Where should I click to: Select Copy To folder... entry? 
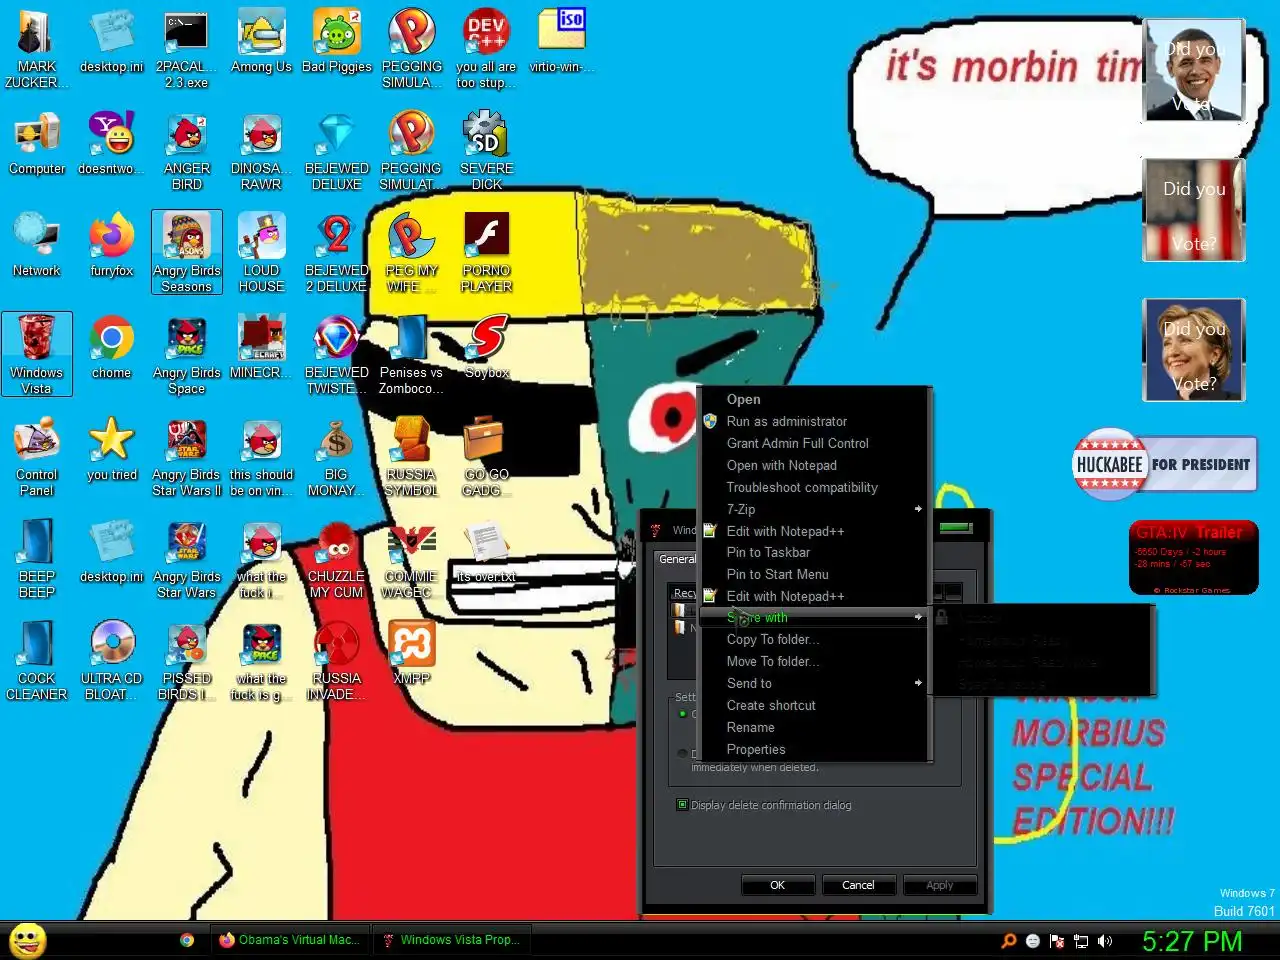pyautogui.click(x=813, y=639)
